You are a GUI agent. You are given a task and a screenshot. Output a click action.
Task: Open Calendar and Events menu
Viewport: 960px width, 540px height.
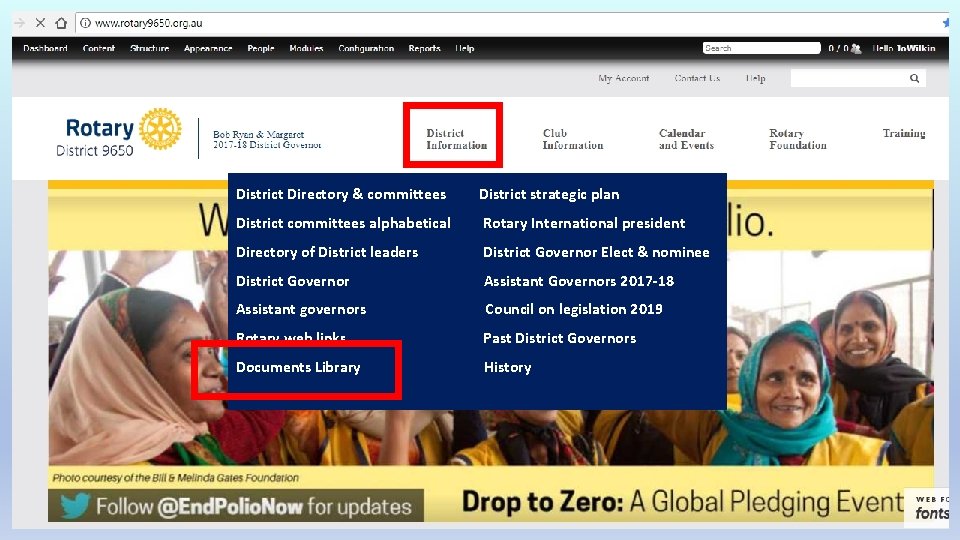(x=686, y=139)
